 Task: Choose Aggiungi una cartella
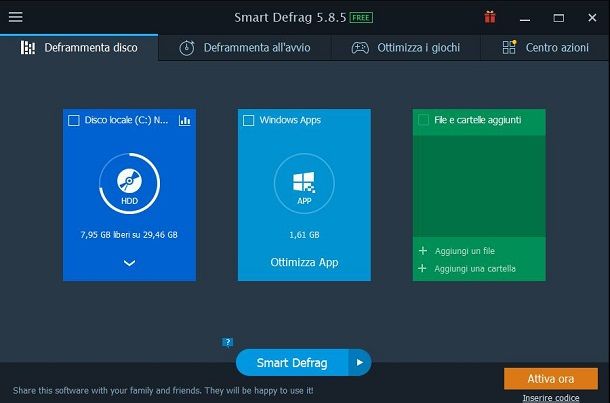tap(475, 268)
